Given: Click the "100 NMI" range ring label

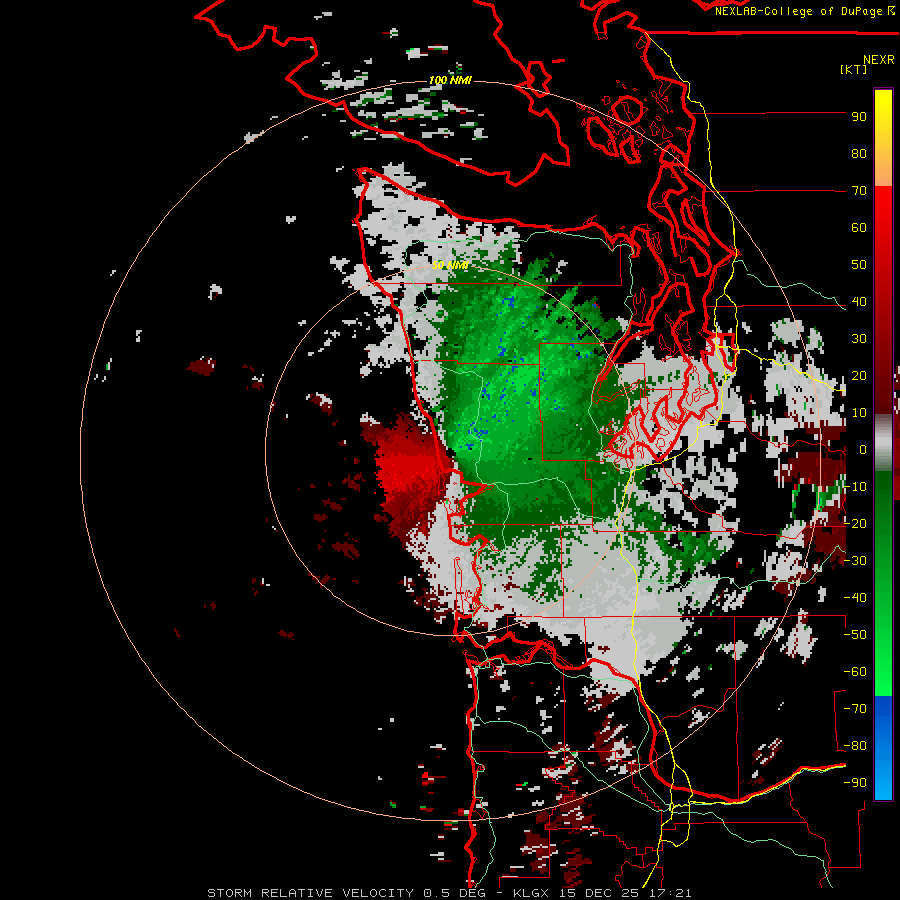Looking at the screenshot, I should (x=450, y=80).
